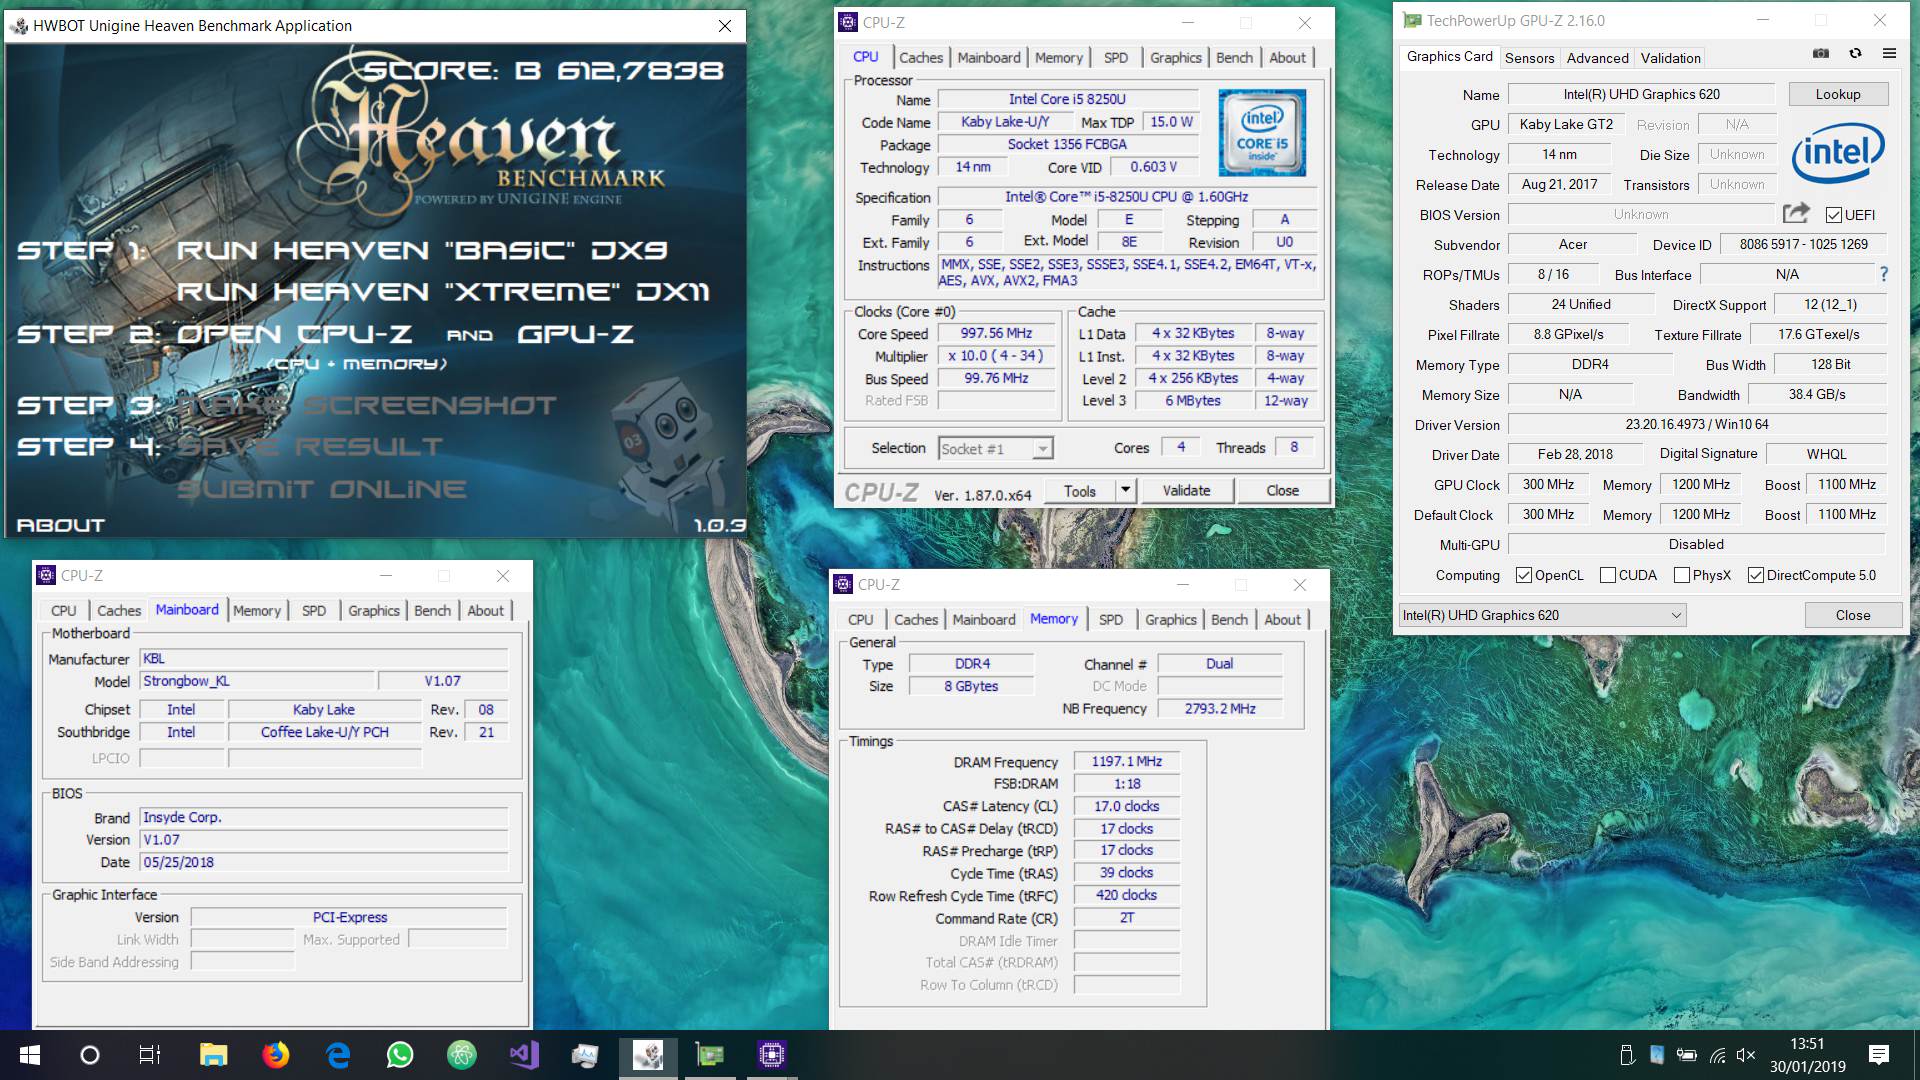Screen dimensions: 1920x1080
Task: Click the Lookup button in GPU-Z
Action: click(x=1838, y=94)
